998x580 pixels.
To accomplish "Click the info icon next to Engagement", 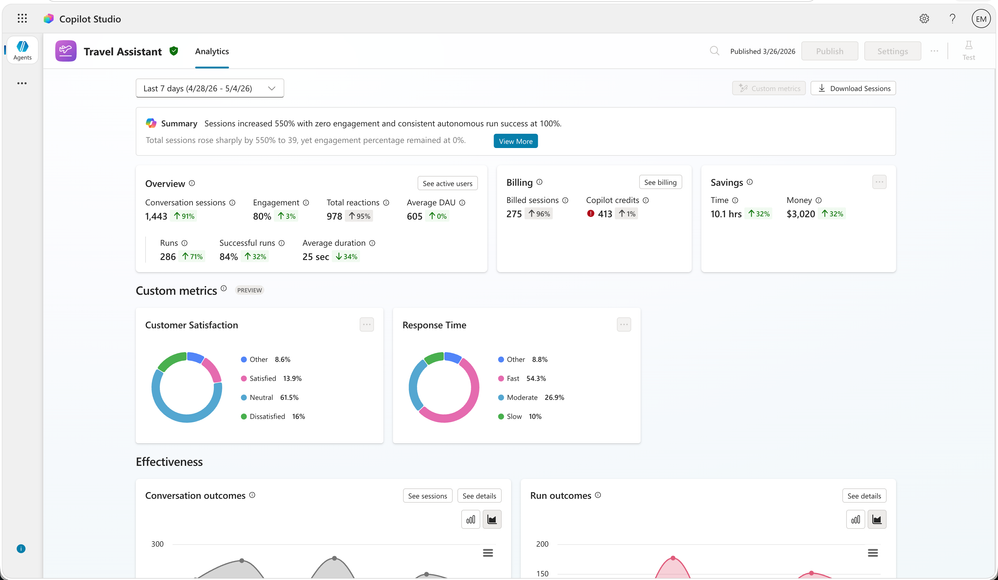I will (x=306, y=202).
